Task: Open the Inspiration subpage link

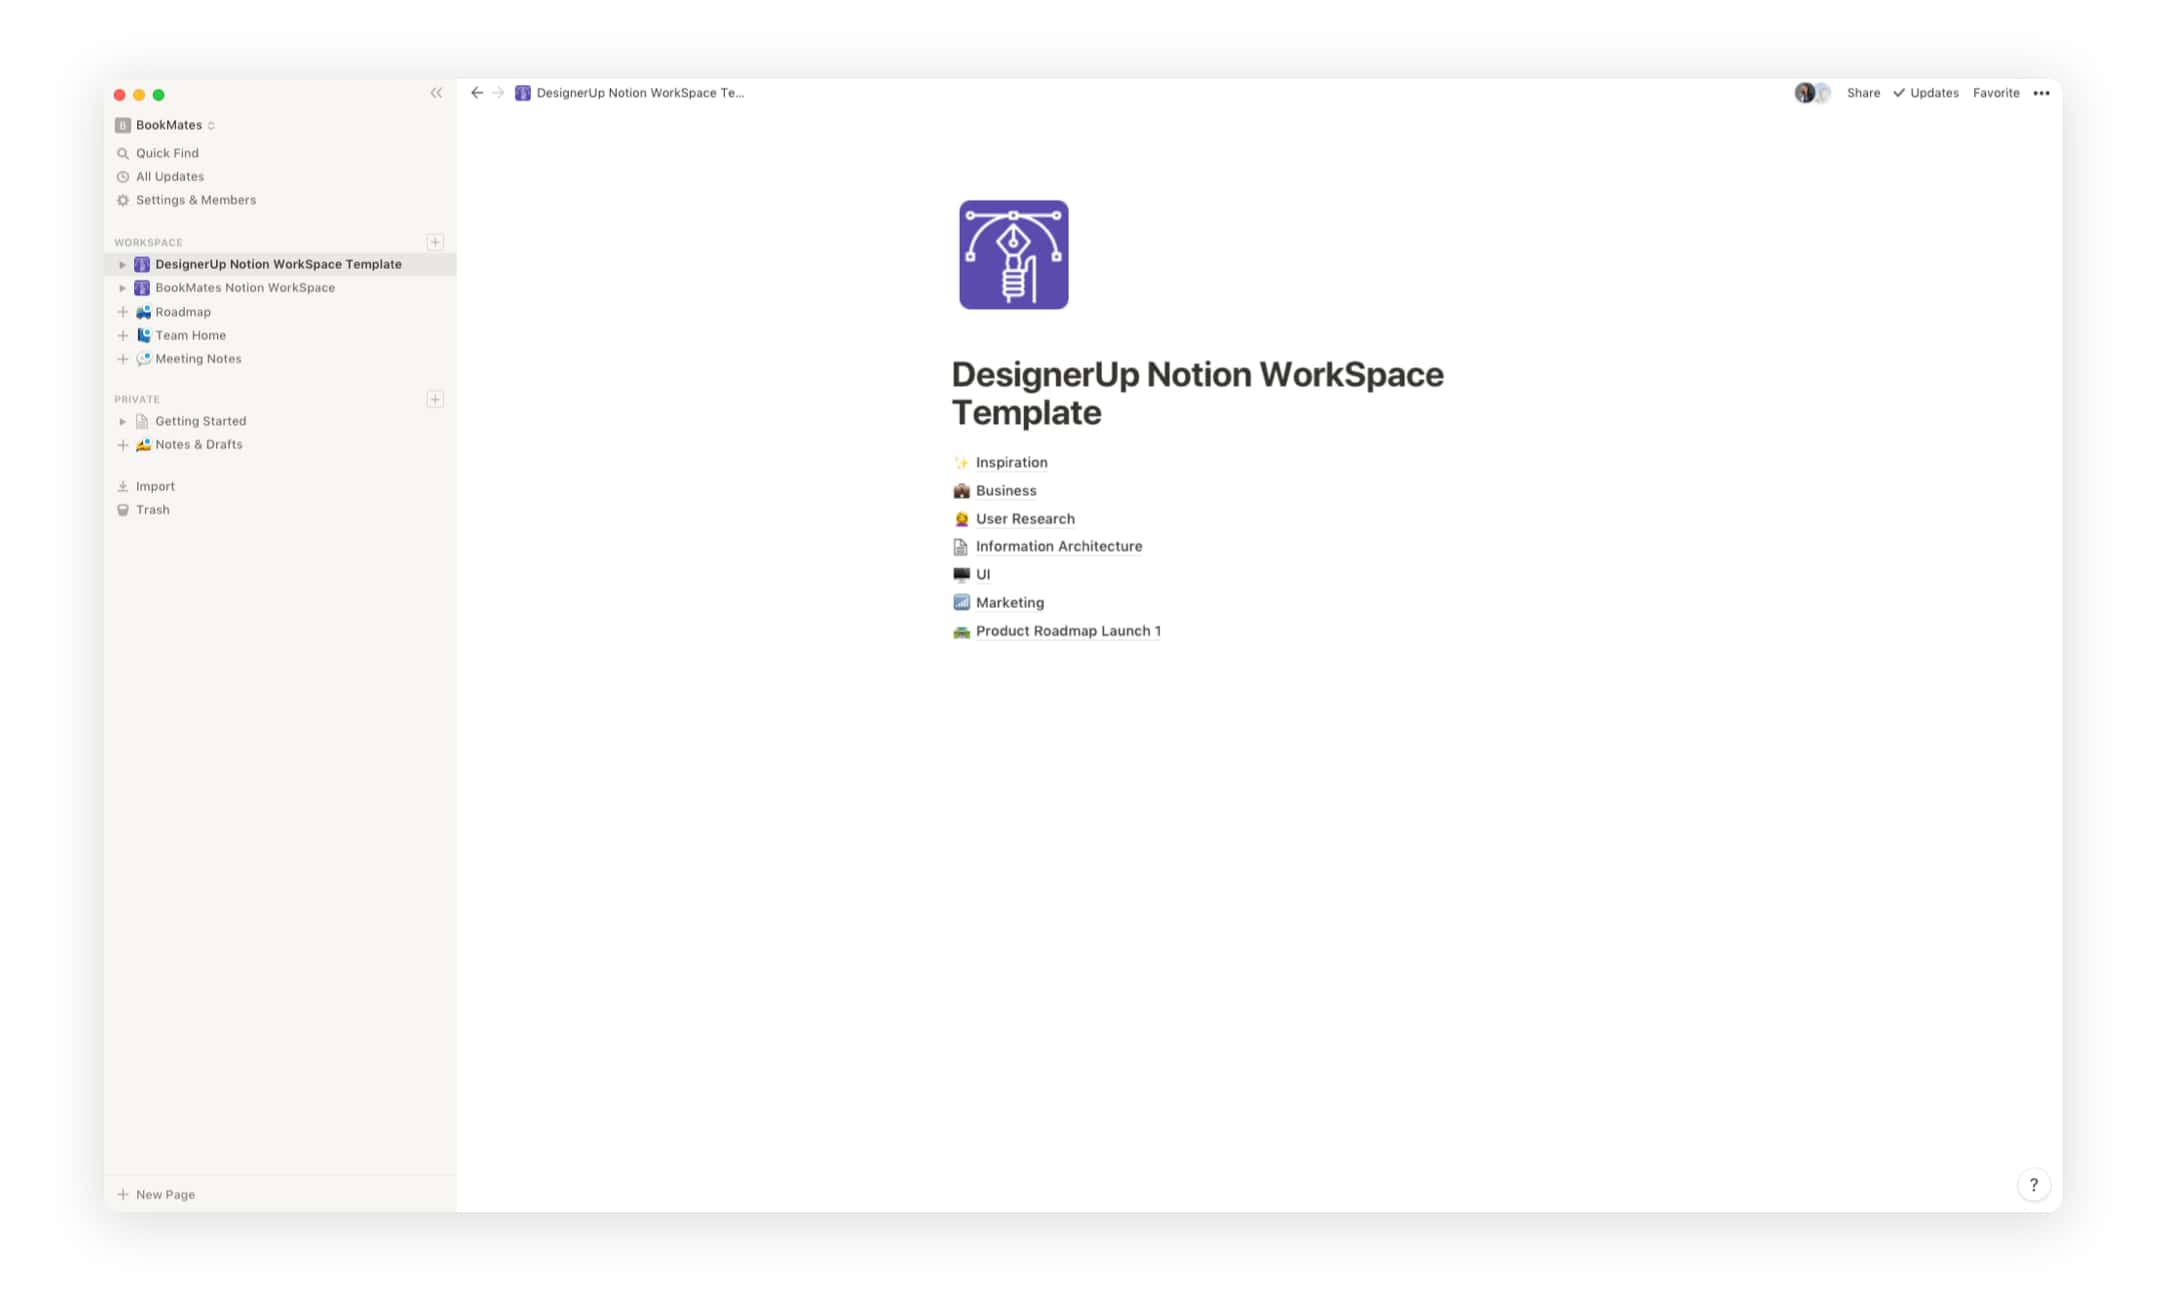Action: click(x=1011, y=463)
